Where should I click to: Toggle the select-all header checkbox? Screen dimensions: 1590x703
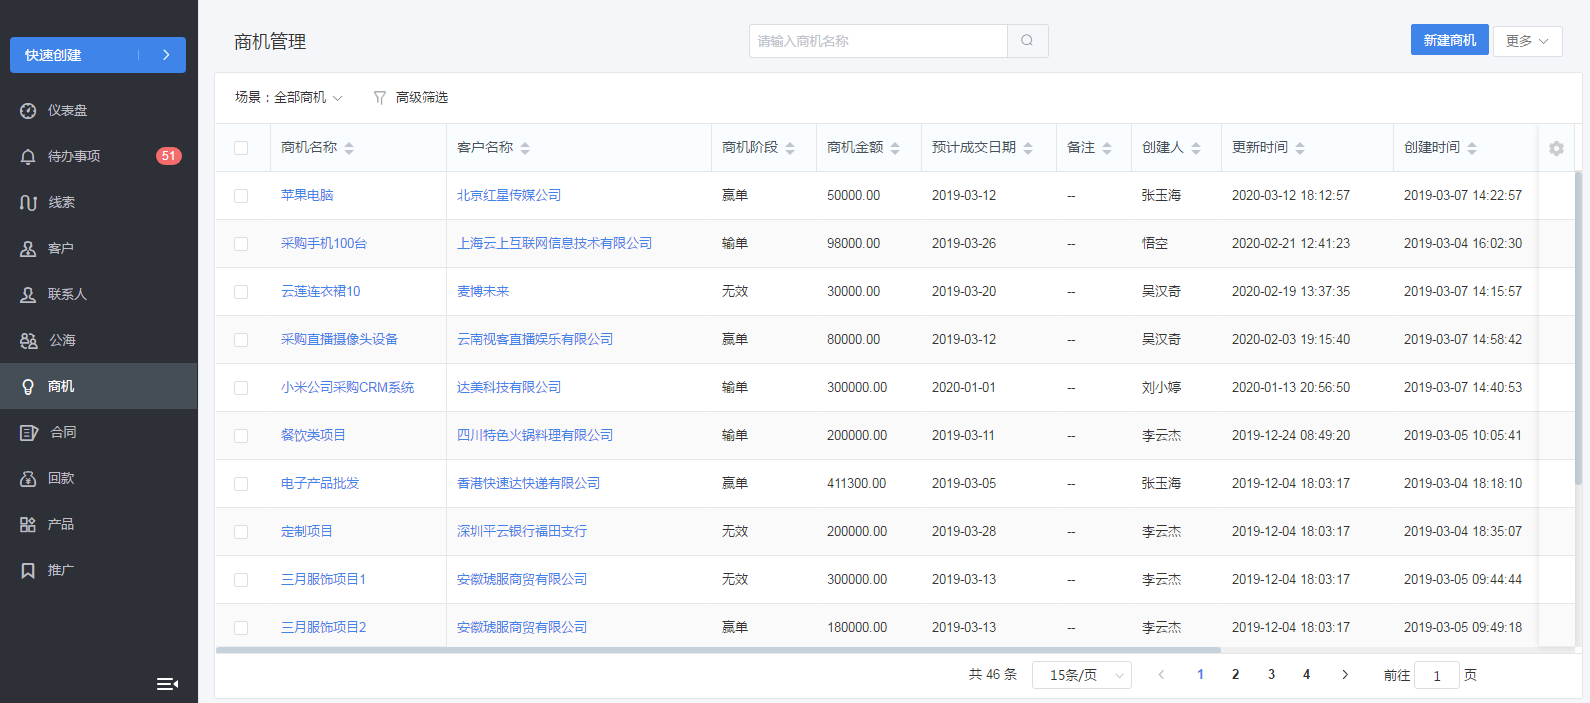(241, 148)
